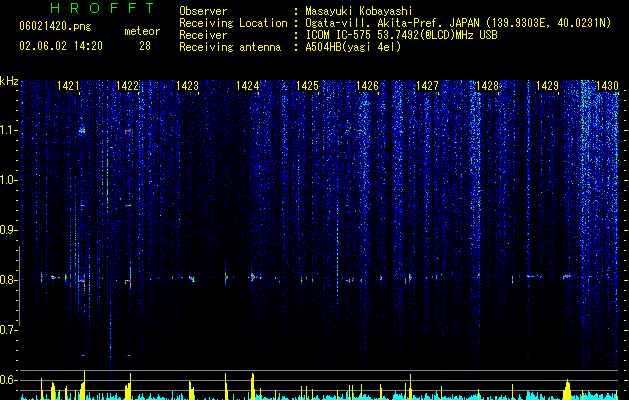This screenshot has height=400, width=629.
Task: Click the 1.1 frequency axis label
Action: 9,130
